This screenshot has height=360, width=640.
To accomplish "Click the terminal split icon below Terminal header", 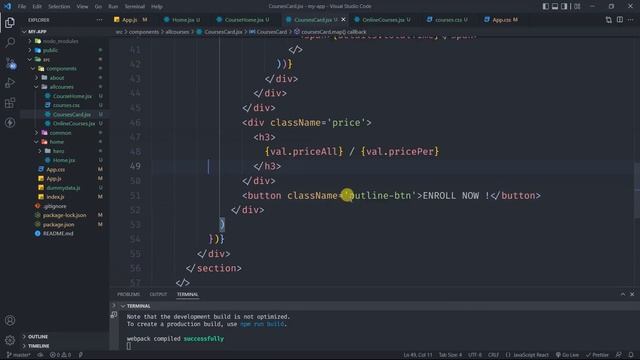I will 114,315.
